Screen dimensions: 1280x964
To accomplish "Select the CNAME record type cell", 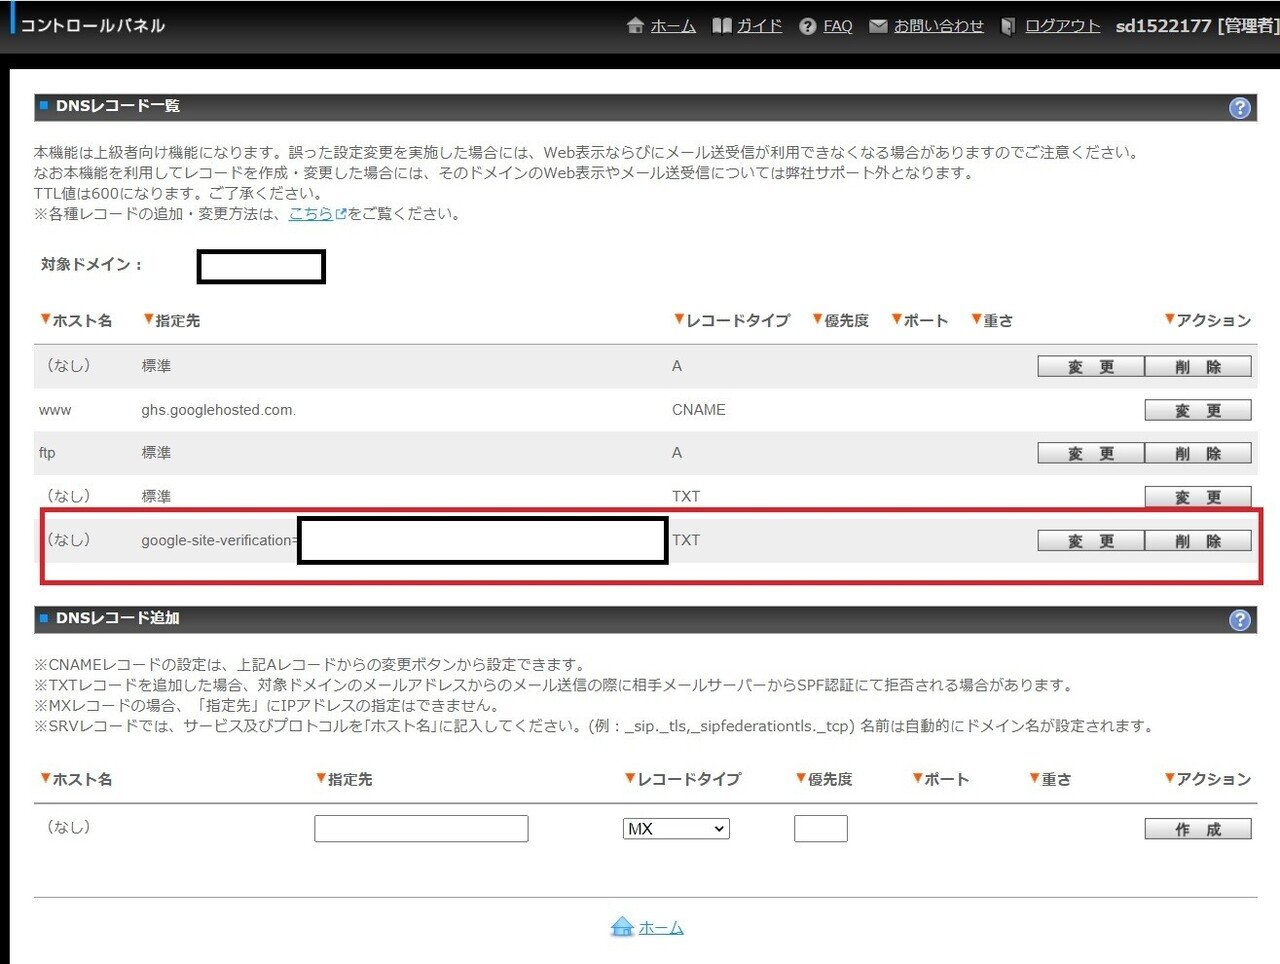I will [x=699, y=410].
